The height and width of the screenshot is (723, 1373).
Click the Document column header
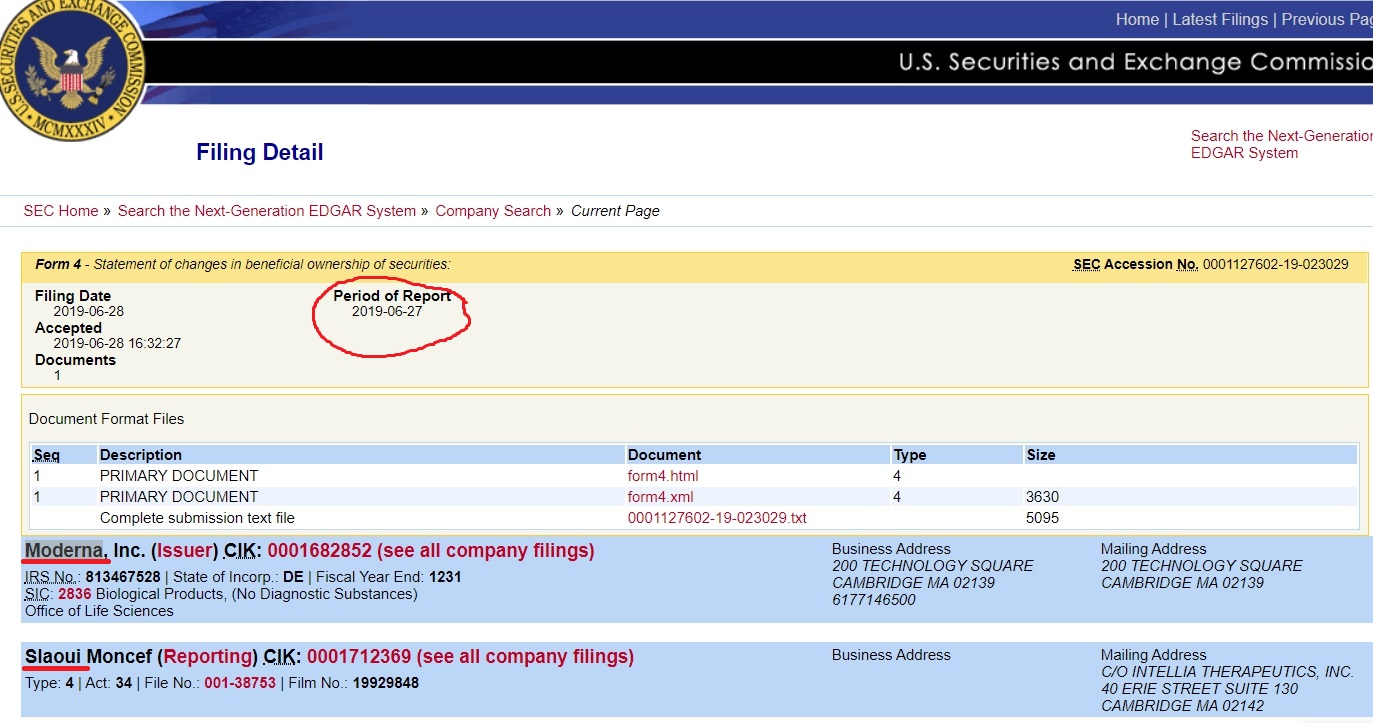click(665, 455)
